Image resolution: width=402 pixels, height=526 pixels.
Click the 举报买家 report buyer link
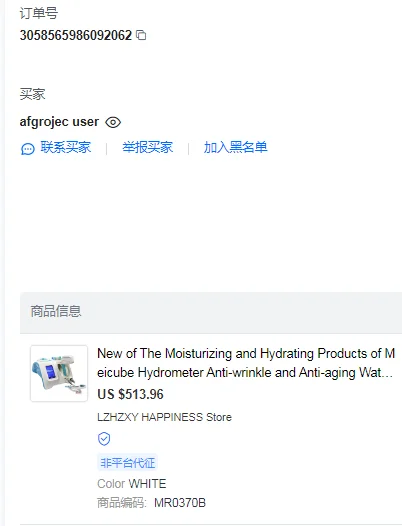pyautogui.click(x=148, y=147)
